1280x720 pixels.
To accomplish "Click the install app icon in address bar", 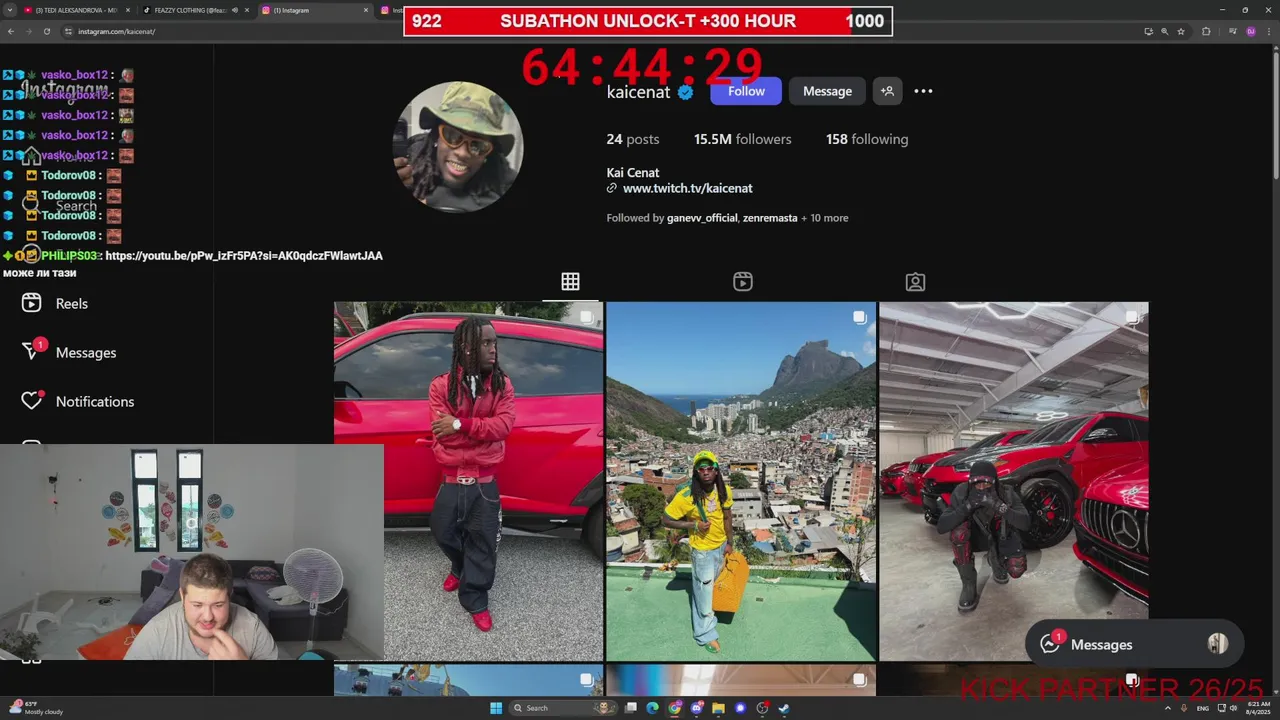I will click(1148, 31).
